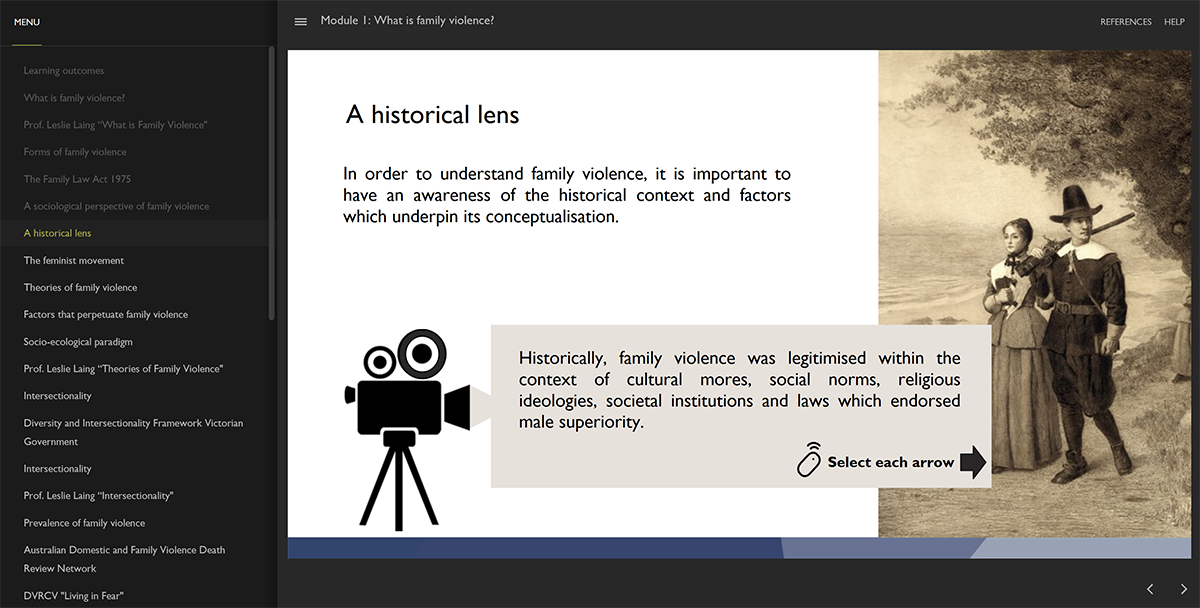1200x608 pixels.
Task: Click the In order to understand family violence paragraph
Action: click(567, 195)
